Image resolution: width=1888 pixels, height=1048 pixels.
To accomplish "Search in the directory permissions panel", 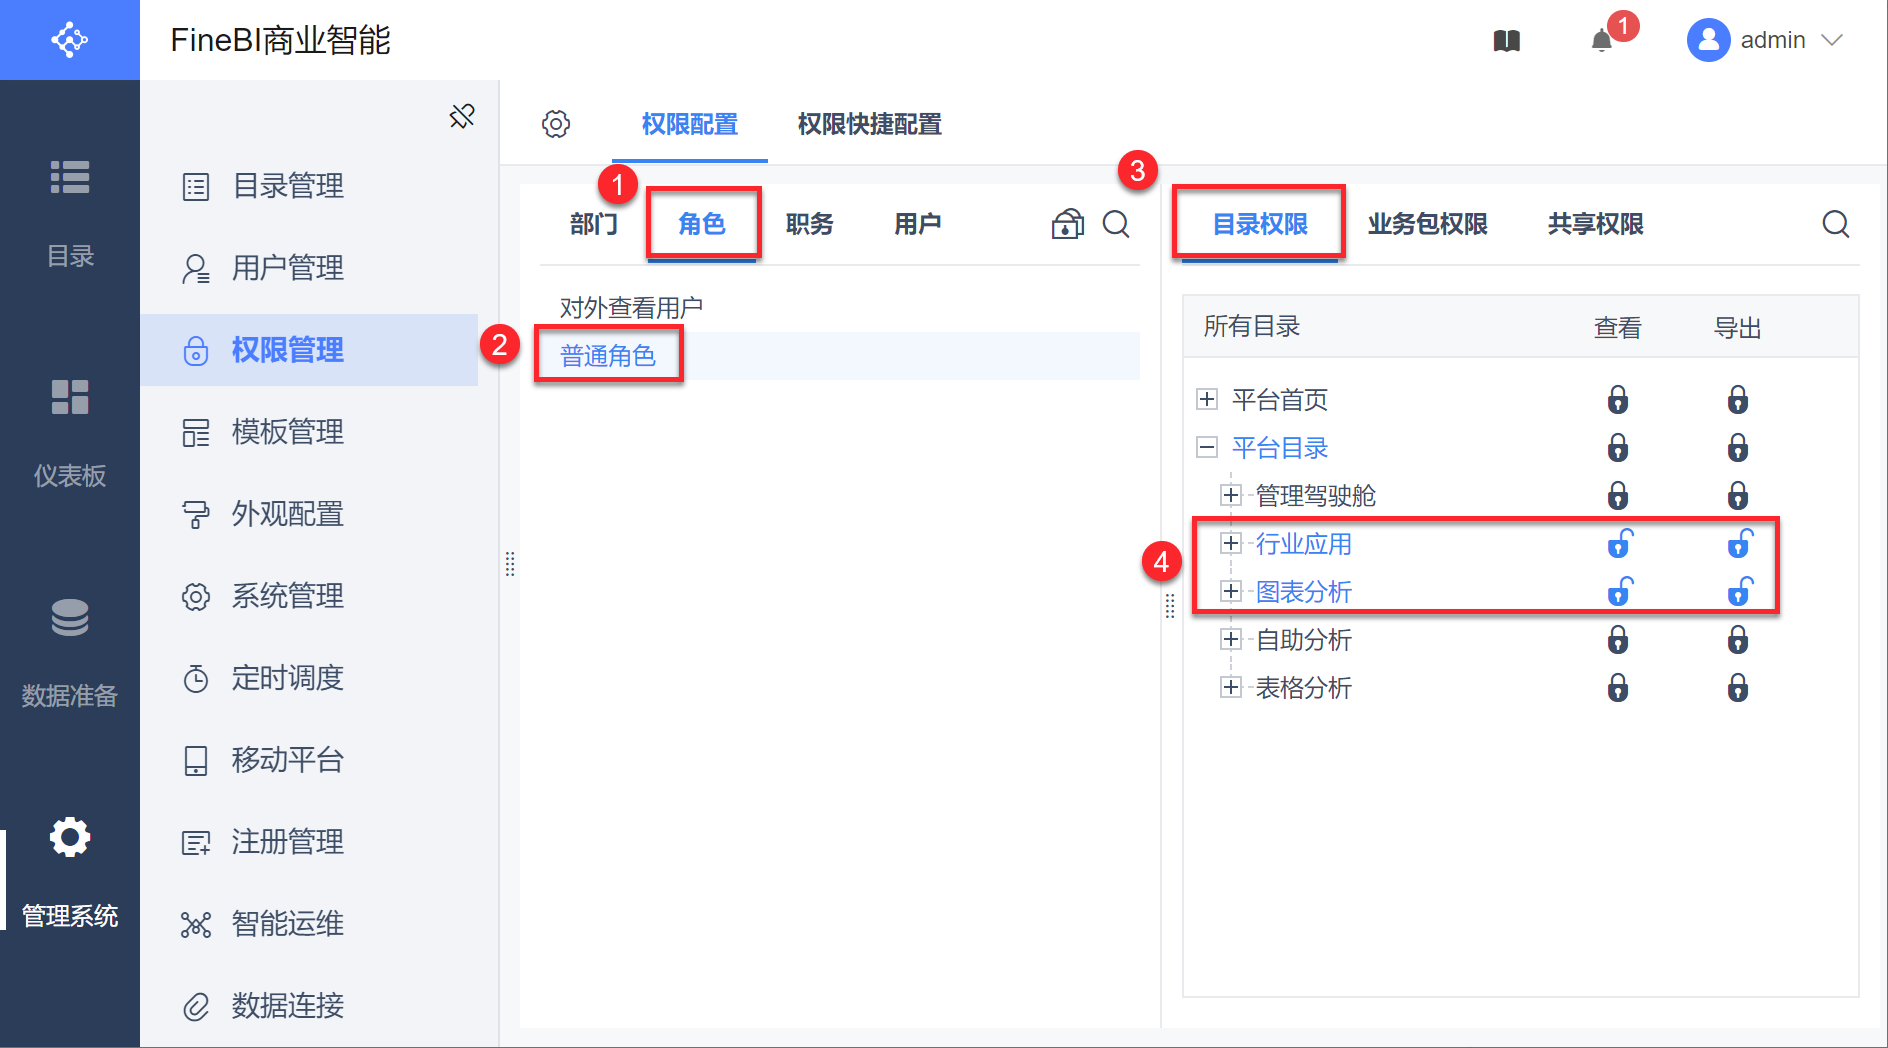I will (1835, 224).
